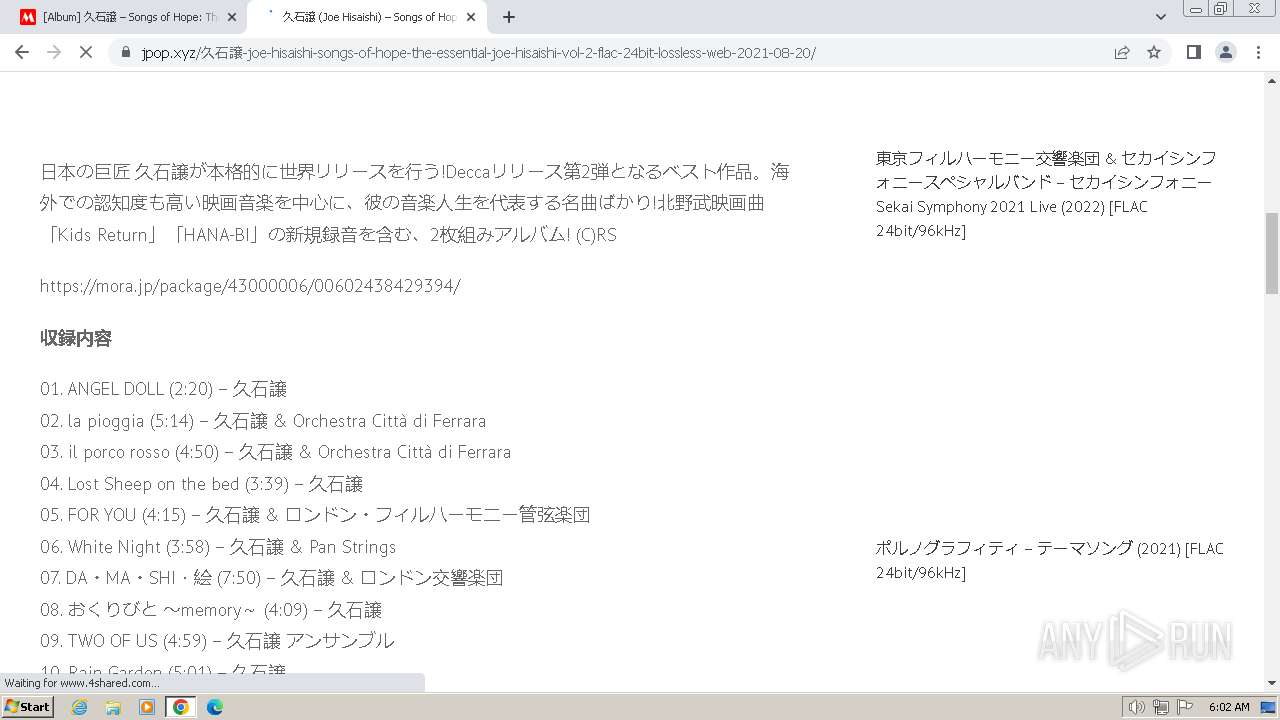Open Microsoft Edge from taskbar
1280x720 pixels.
click(215, 707)
